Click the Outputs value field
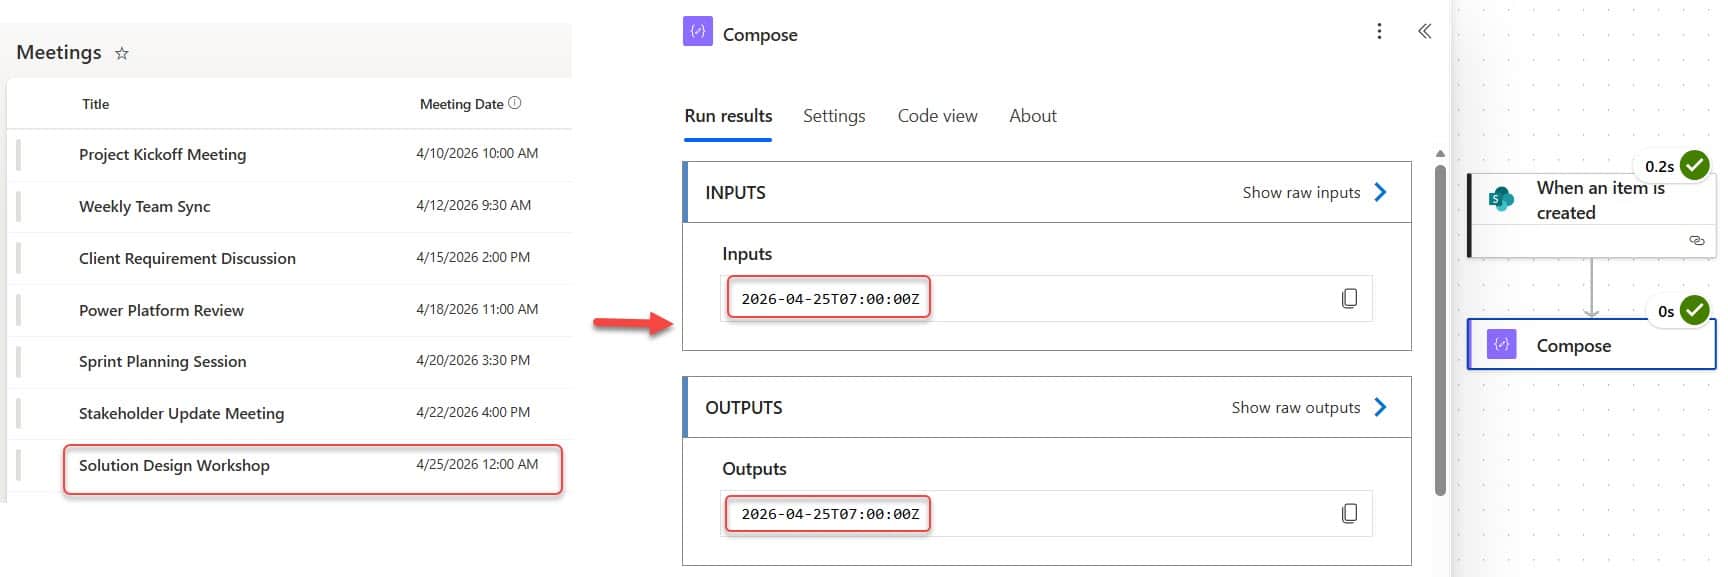Screen dimensions: 1728x577 pos(1046,513)
